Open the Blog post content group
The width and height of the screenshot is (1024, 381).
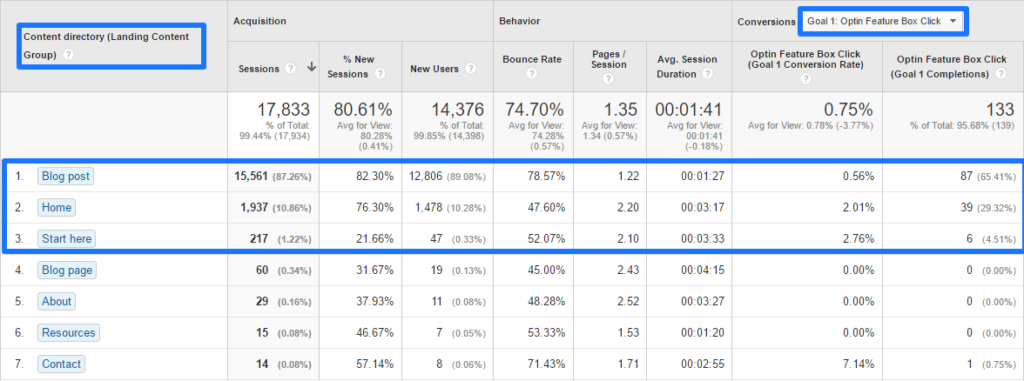pyautogui.click(x=65, y=176)
